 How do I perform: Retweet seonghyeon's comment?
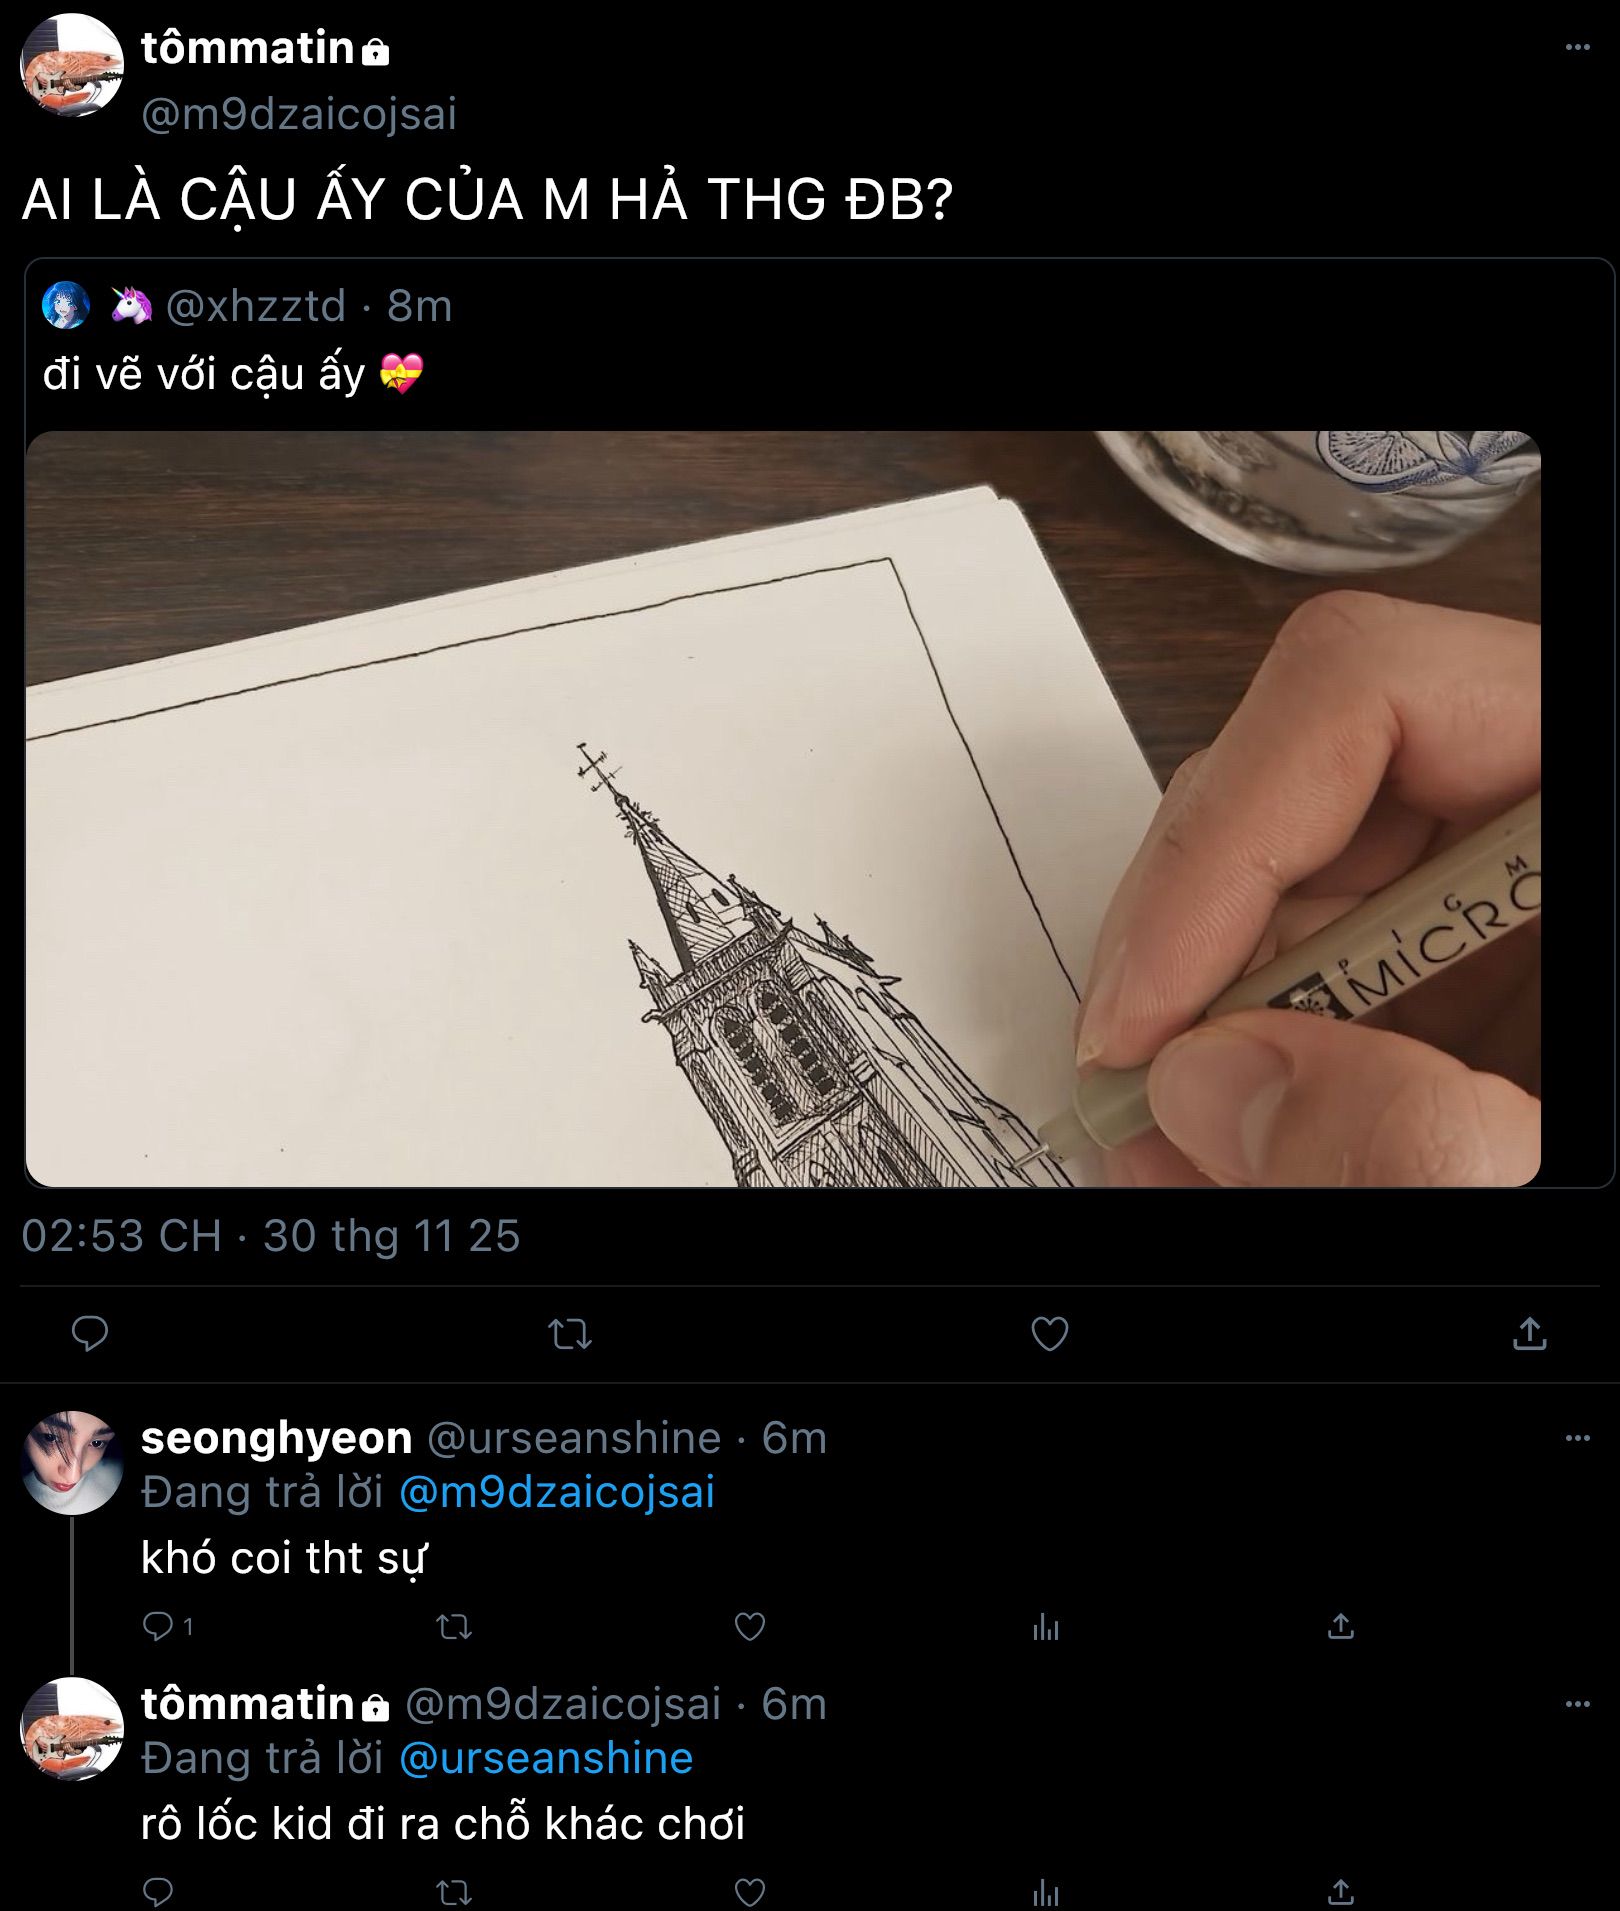point(454,1626)
